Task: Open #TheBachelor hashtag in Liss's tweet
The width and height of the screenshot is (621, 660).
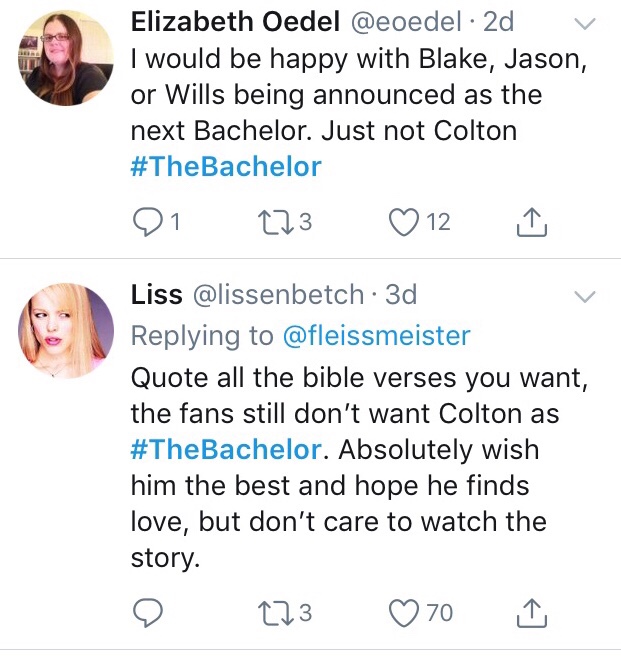Action: coord(226,449)
